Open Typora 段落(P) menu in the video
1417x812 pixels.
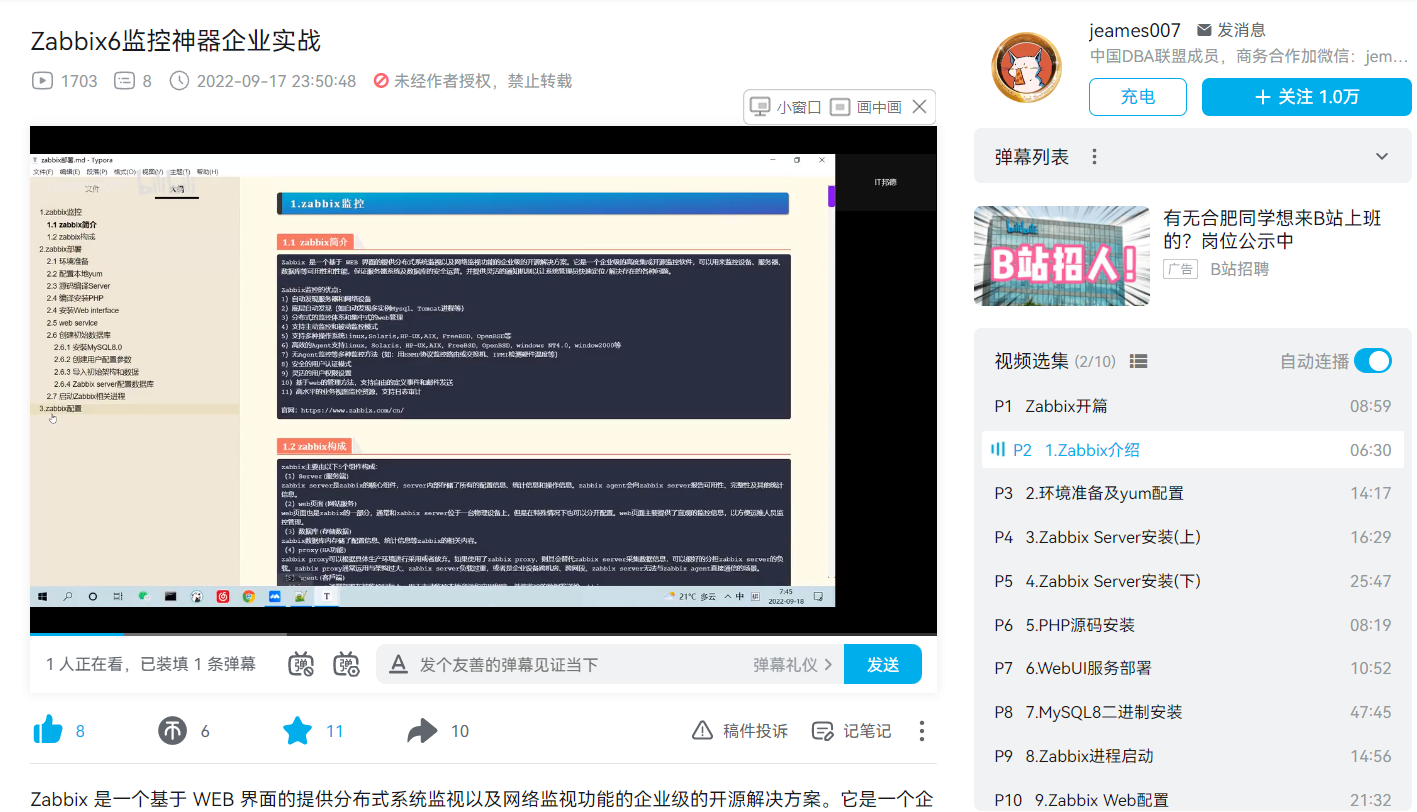[x=97, y=172]
